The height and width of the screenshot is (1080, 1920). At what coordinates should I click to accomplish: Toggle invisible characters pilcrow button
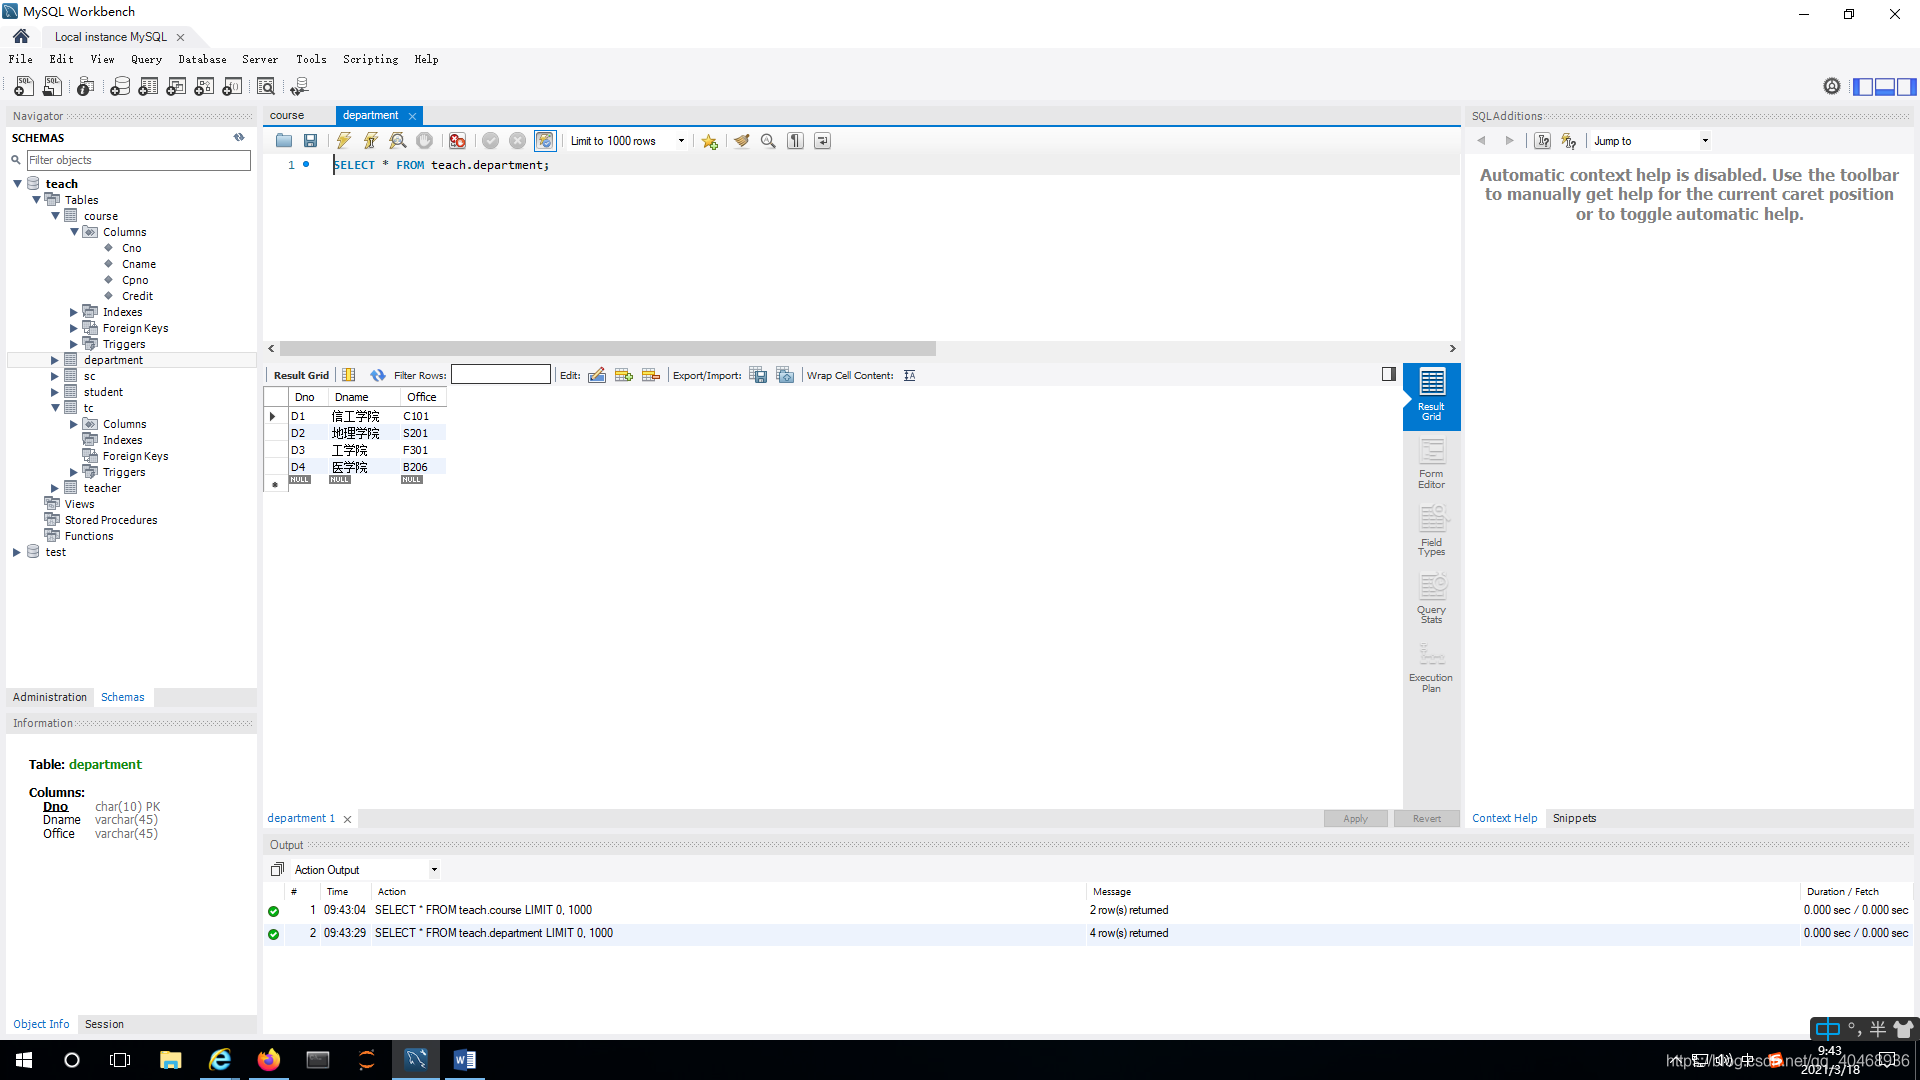(795, 141)
